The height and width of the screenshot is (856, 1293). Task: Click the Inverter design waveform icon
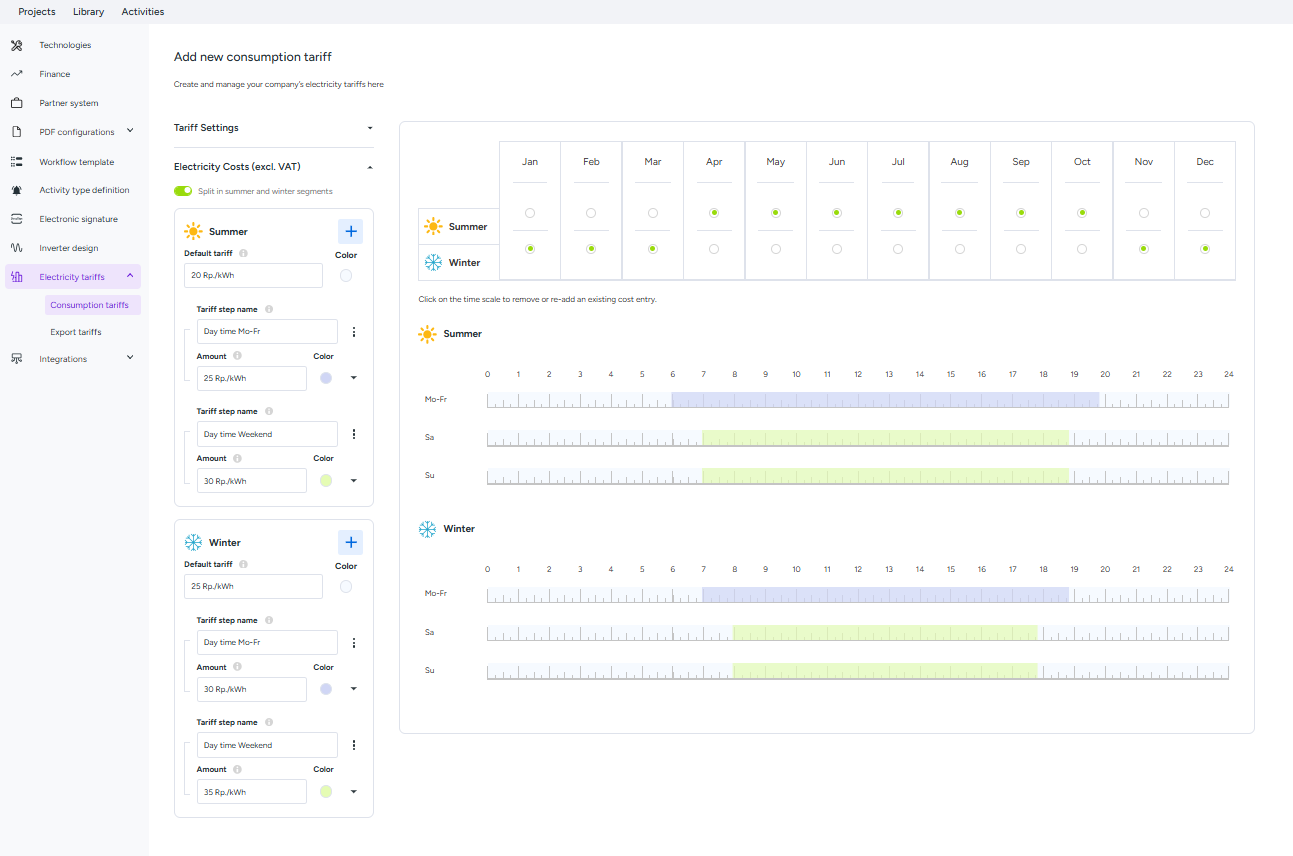coord(16,248)
